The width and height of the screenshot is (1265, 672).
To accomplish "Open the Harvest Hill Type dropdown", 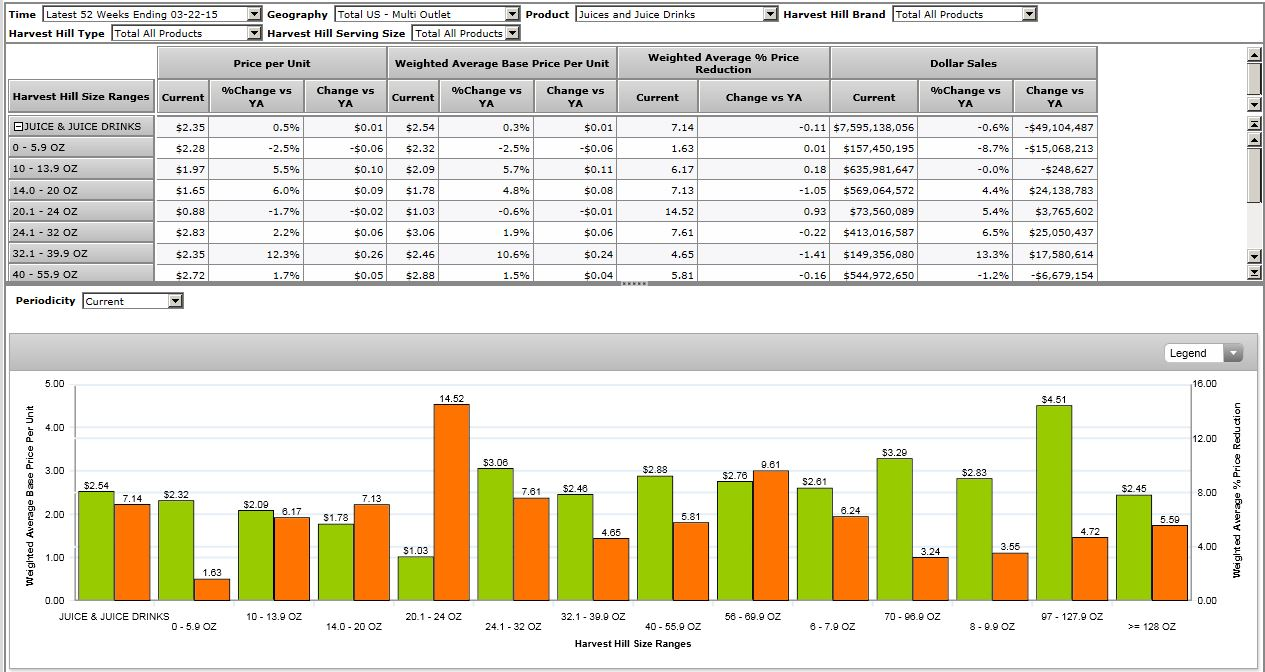I will pos(254,33).
